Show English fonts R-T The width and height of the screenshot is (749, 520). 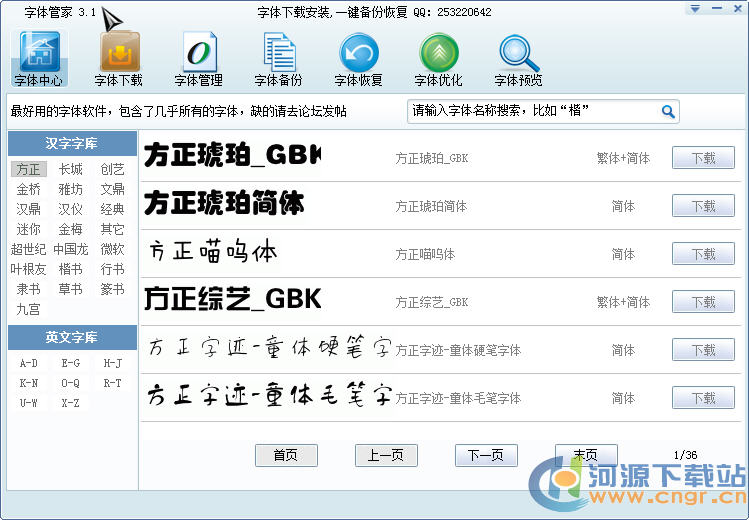pos(112,383)
